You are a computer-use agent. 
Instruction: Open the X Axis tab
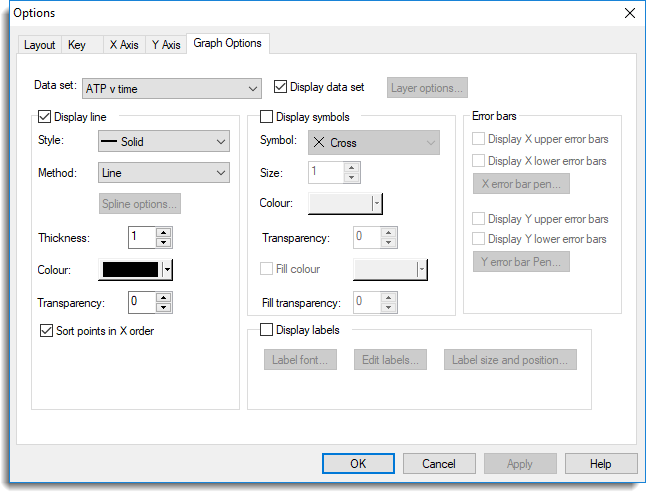tap(122, 45)
